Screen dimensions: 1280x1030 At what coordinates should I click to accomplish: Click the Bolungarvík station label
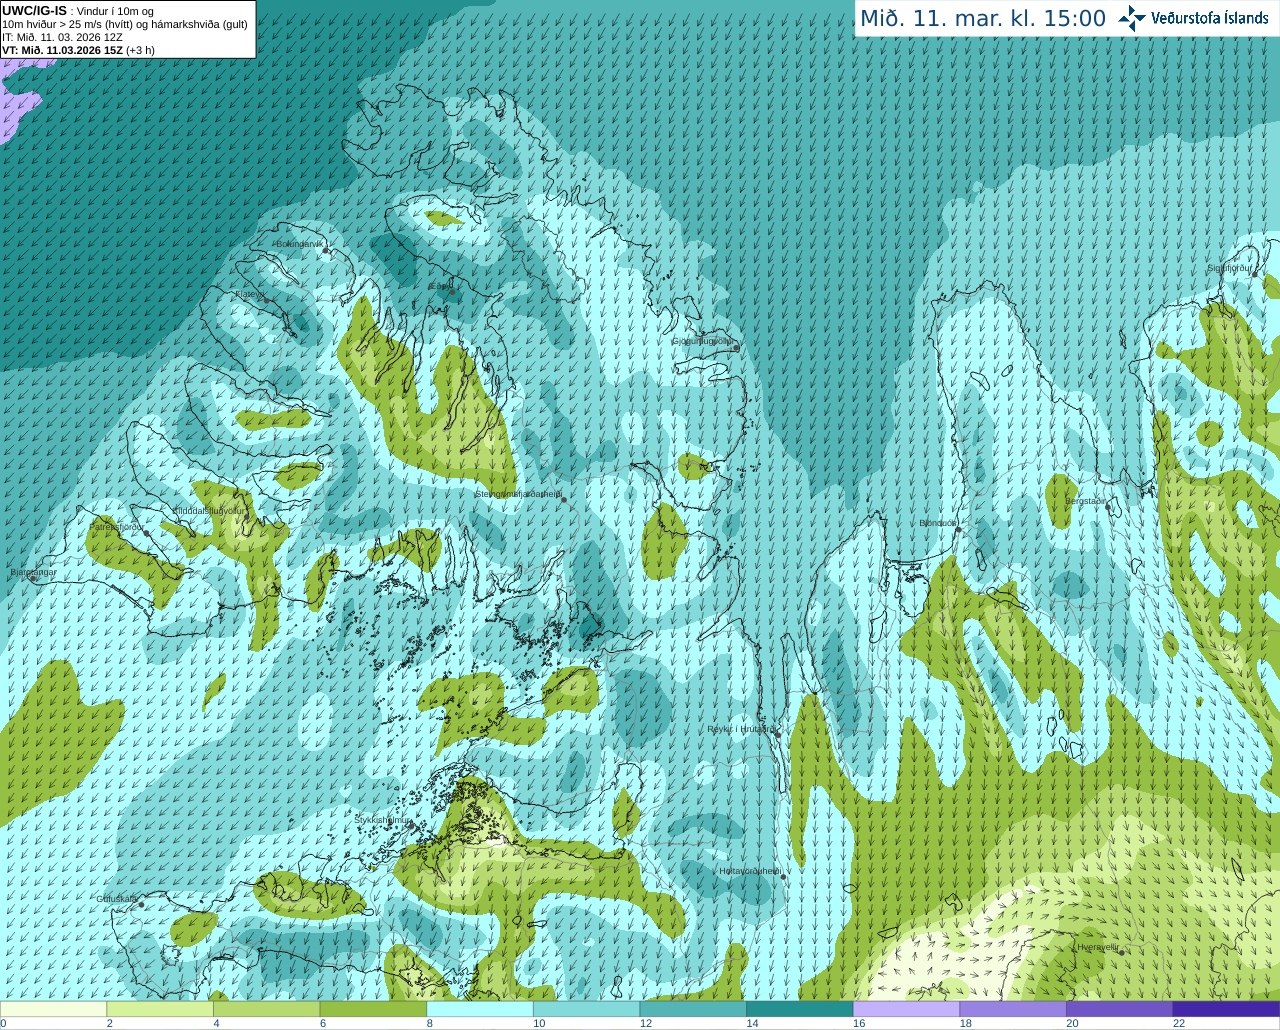point(300,244)
